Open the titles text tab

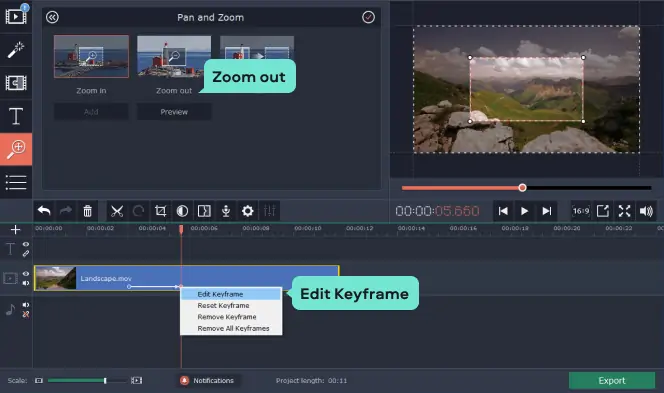click(16, 116)
